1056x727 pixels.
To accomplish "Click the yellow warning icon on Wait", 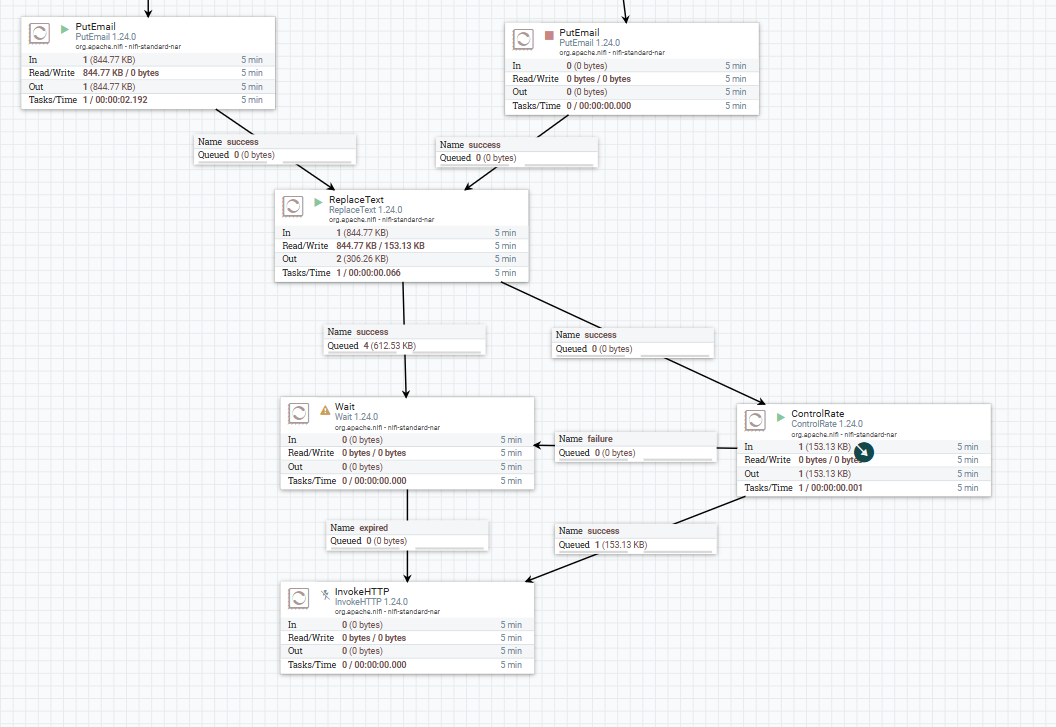I will [325, 410].
